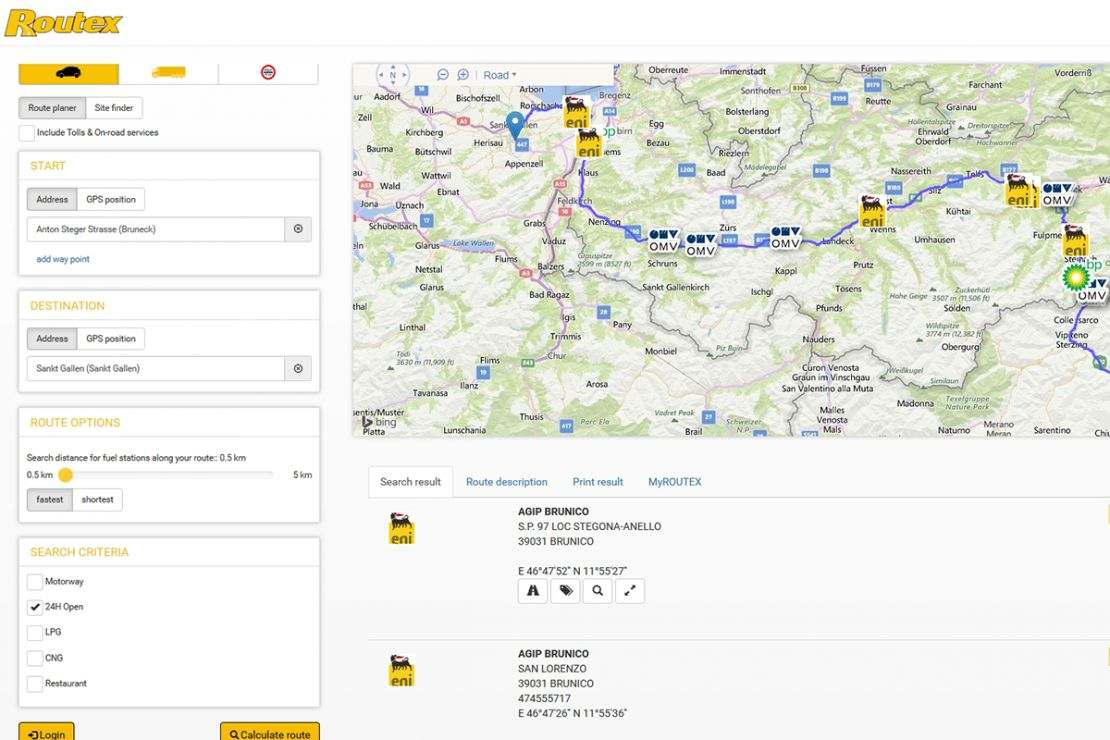Uncheck the 24H Open criterion
1110x740 pixels.
[35, 607]
